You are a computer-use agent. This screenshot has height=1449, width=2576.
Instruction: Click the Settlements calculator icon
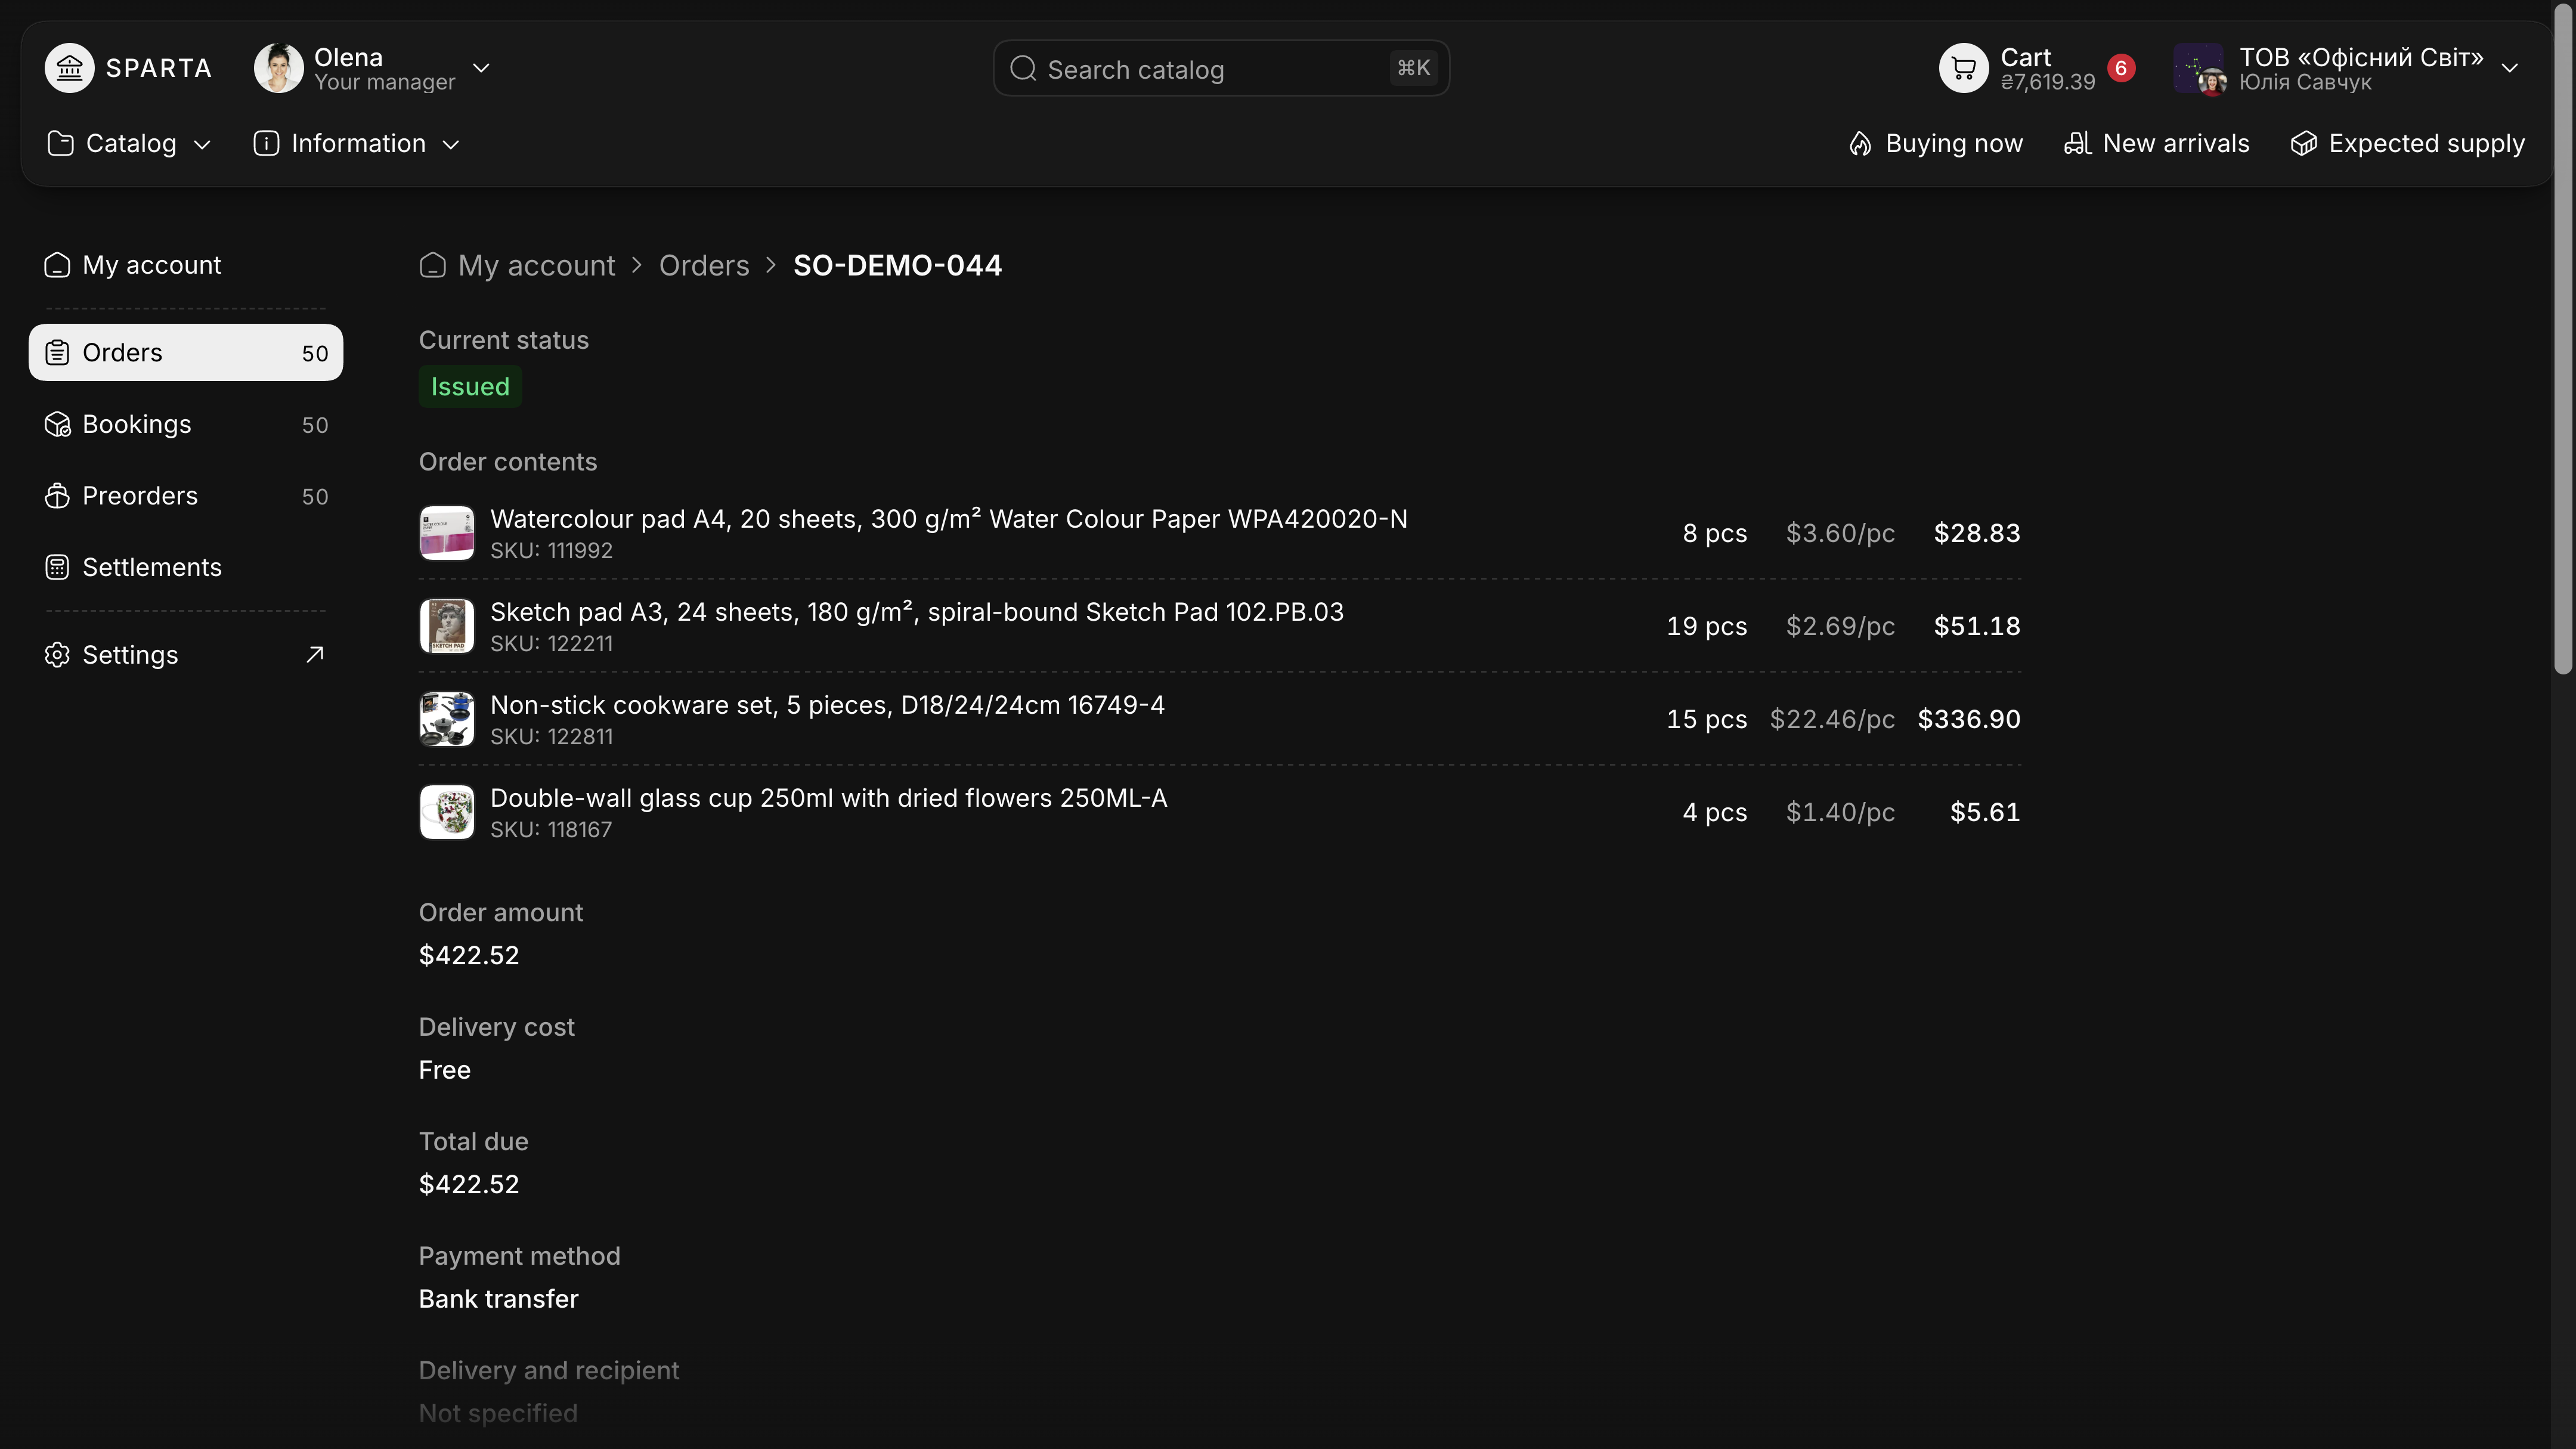(x=57, y=567)
